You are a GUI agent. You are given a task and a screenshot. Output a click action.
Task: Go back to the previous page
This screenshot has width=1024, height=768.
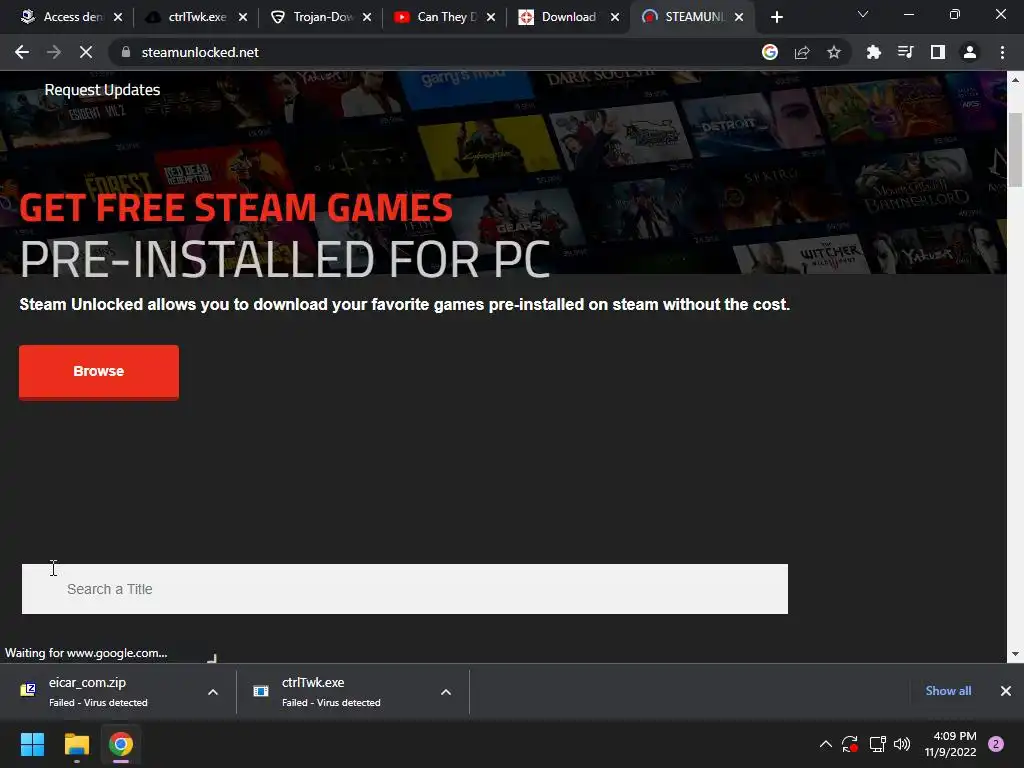[x=22, y=52]
